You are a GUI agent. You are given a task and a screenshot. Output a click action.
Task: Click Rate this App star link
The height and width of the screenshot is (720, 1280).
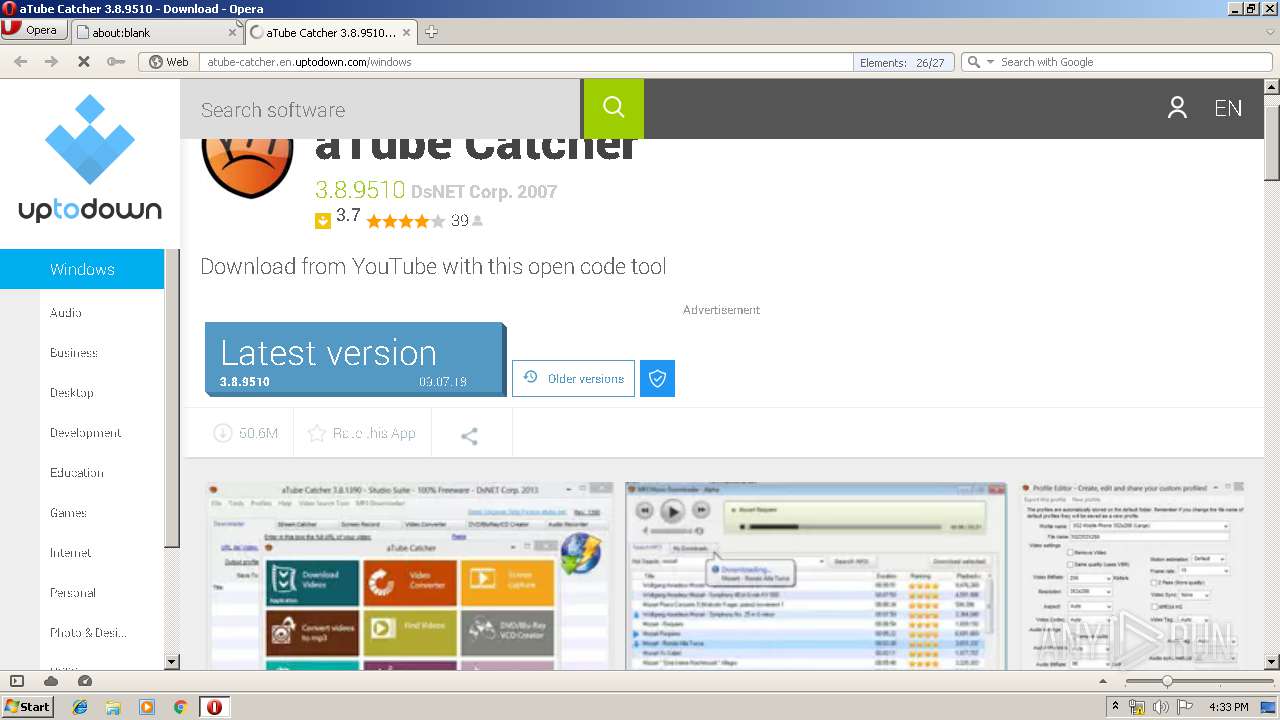click(x=361, y=433)
